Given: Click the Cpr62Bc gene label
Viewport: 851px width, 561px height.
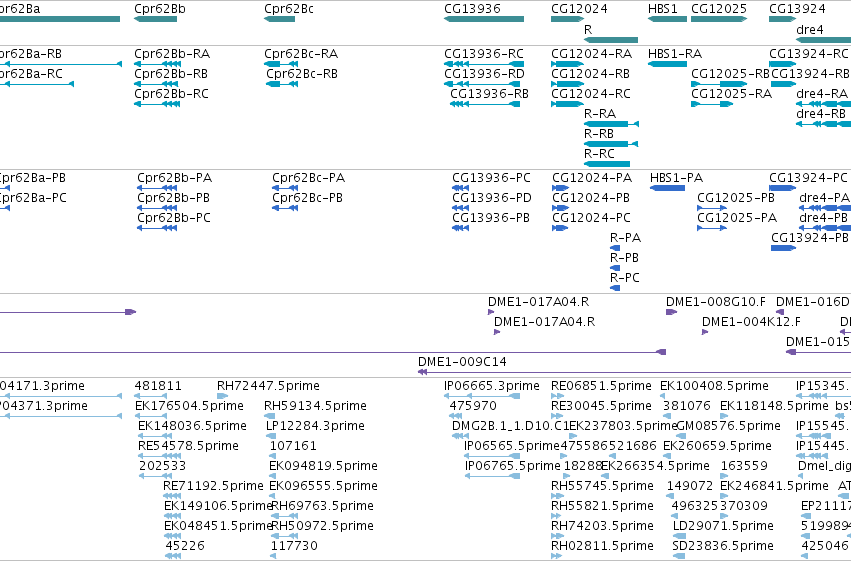Looking at the screenshot, I should click(289, 9).
